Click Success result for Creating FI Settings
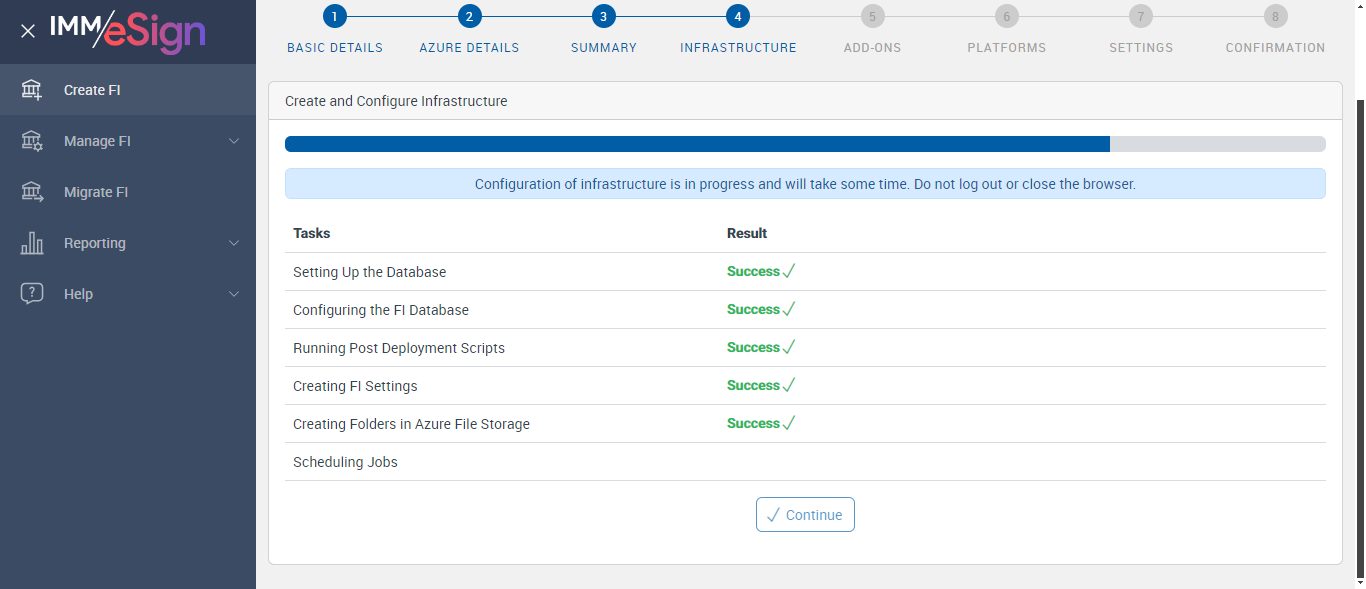1366x589 pixels. pos(761,386)
